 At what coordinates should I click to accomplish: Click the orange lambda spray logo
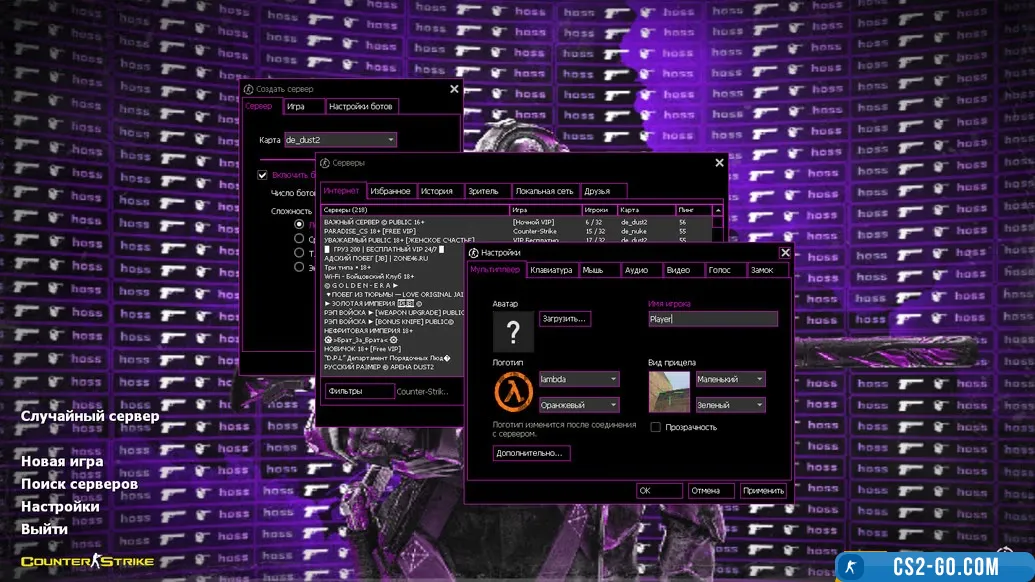pyautogui.click(x=513, y=391)
